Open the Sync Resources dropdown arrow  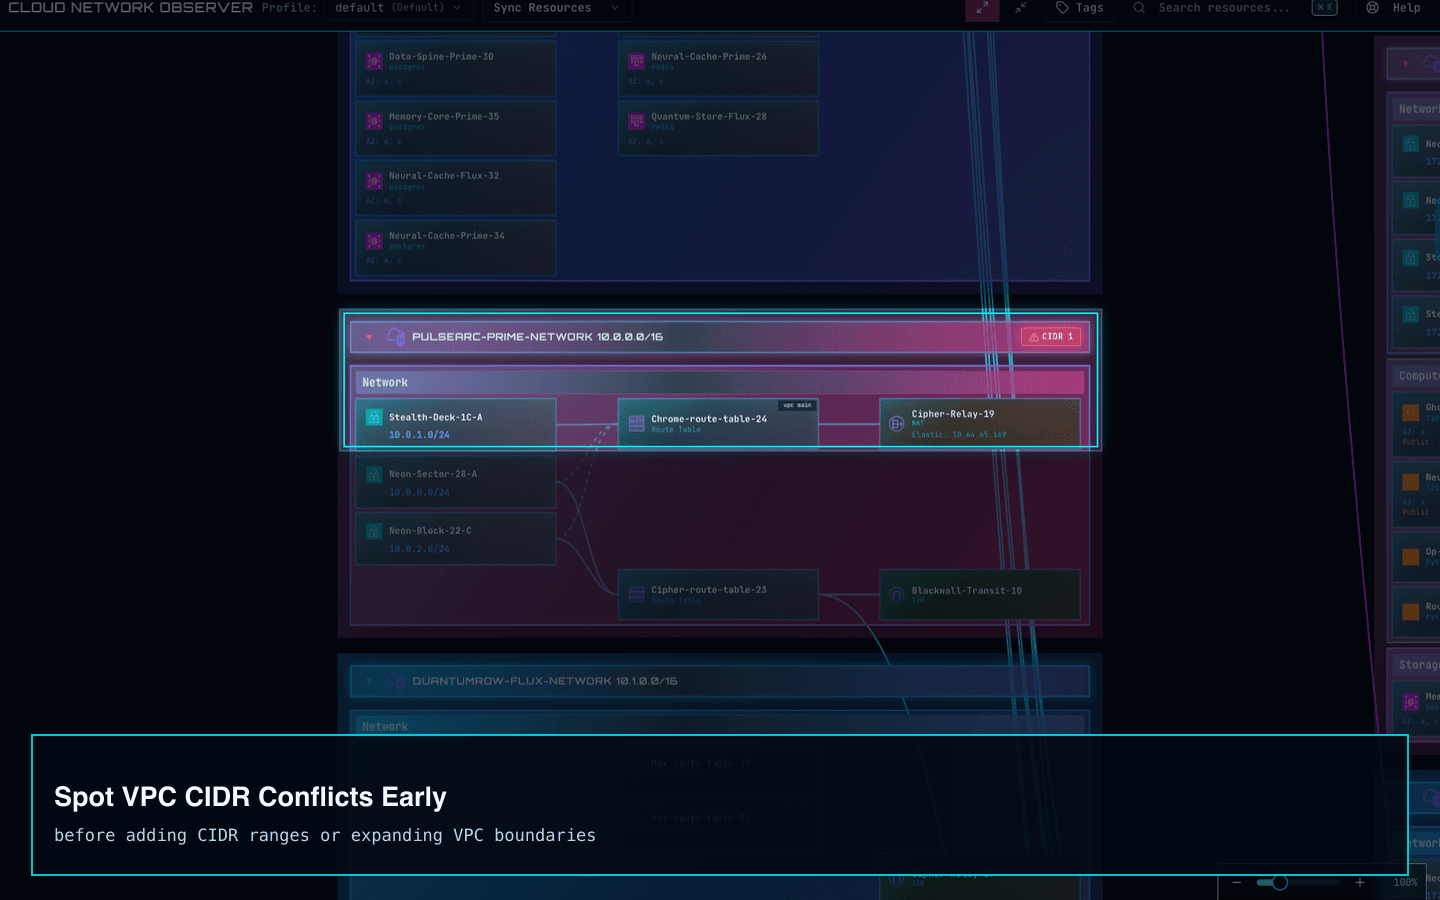(615, 8)
